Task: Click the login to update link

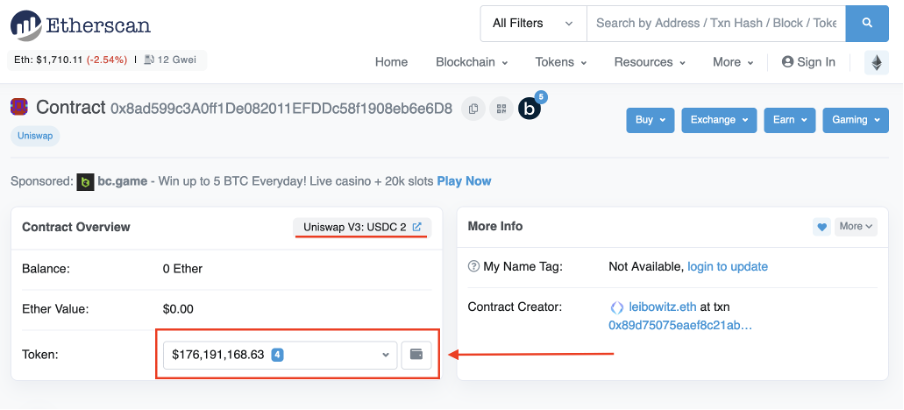Action: pos(728,267)
